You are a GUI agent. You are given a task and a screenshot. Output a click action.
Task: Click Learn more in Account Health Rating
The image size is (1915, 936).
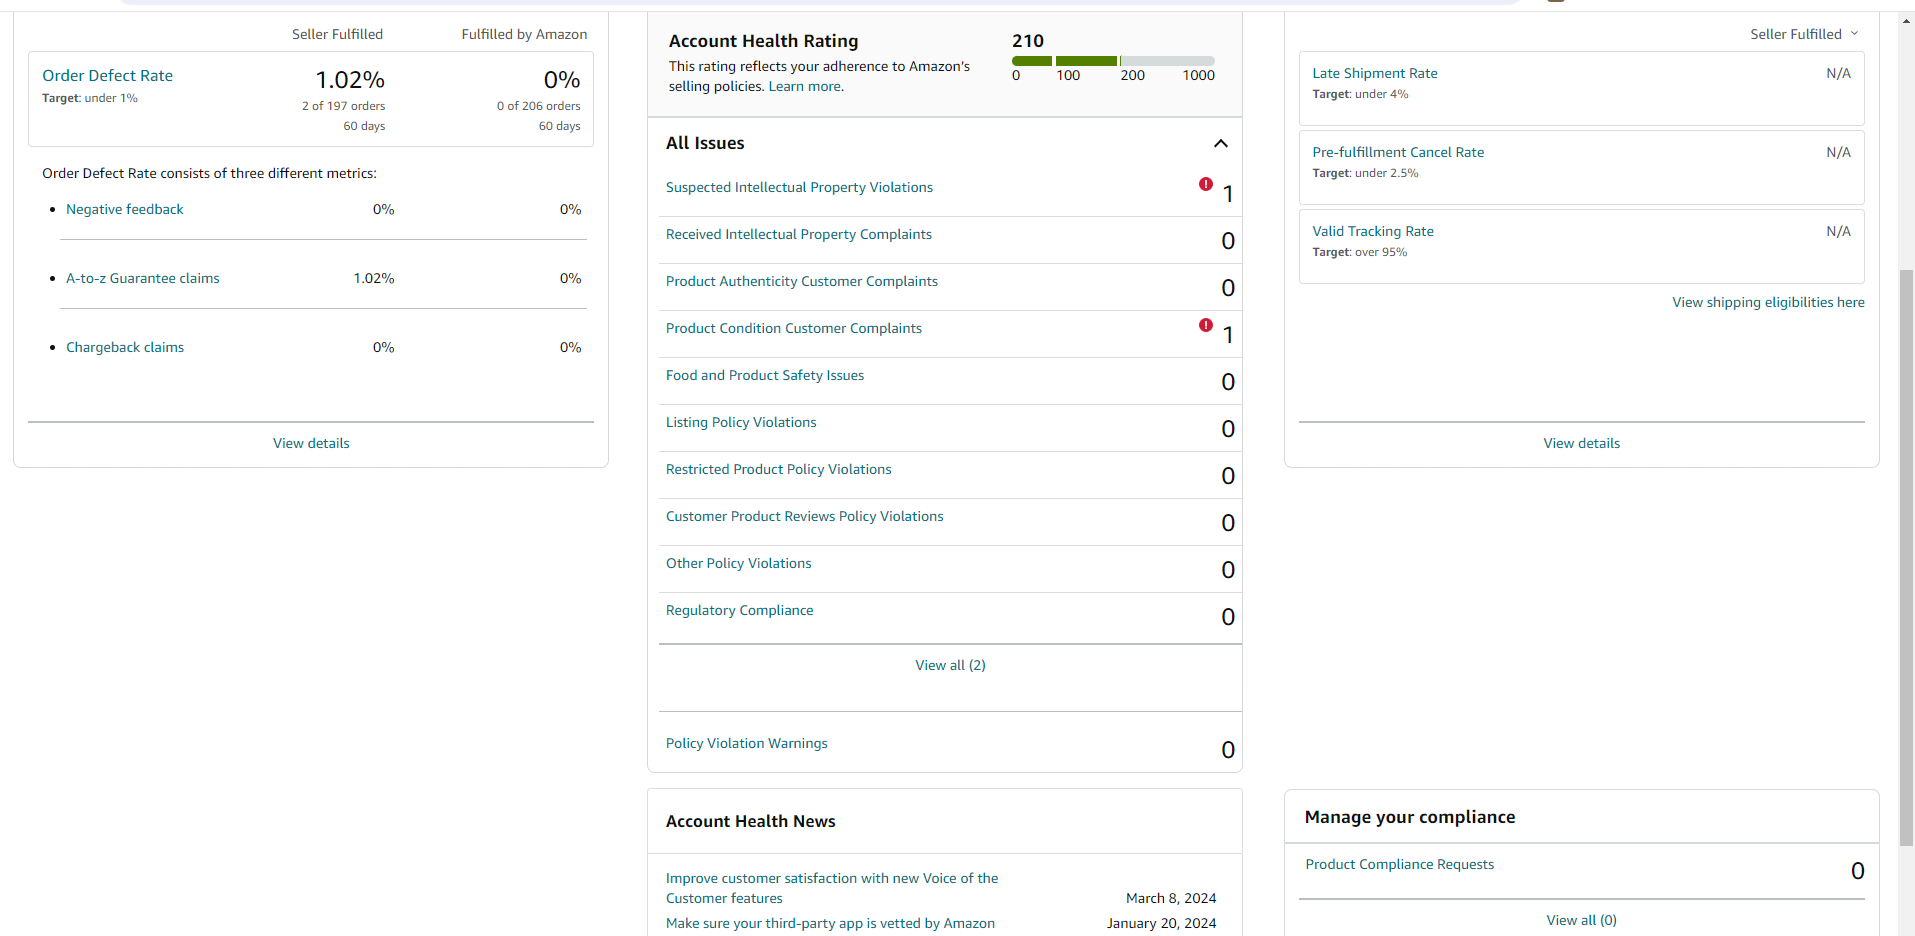pos(805,86)
